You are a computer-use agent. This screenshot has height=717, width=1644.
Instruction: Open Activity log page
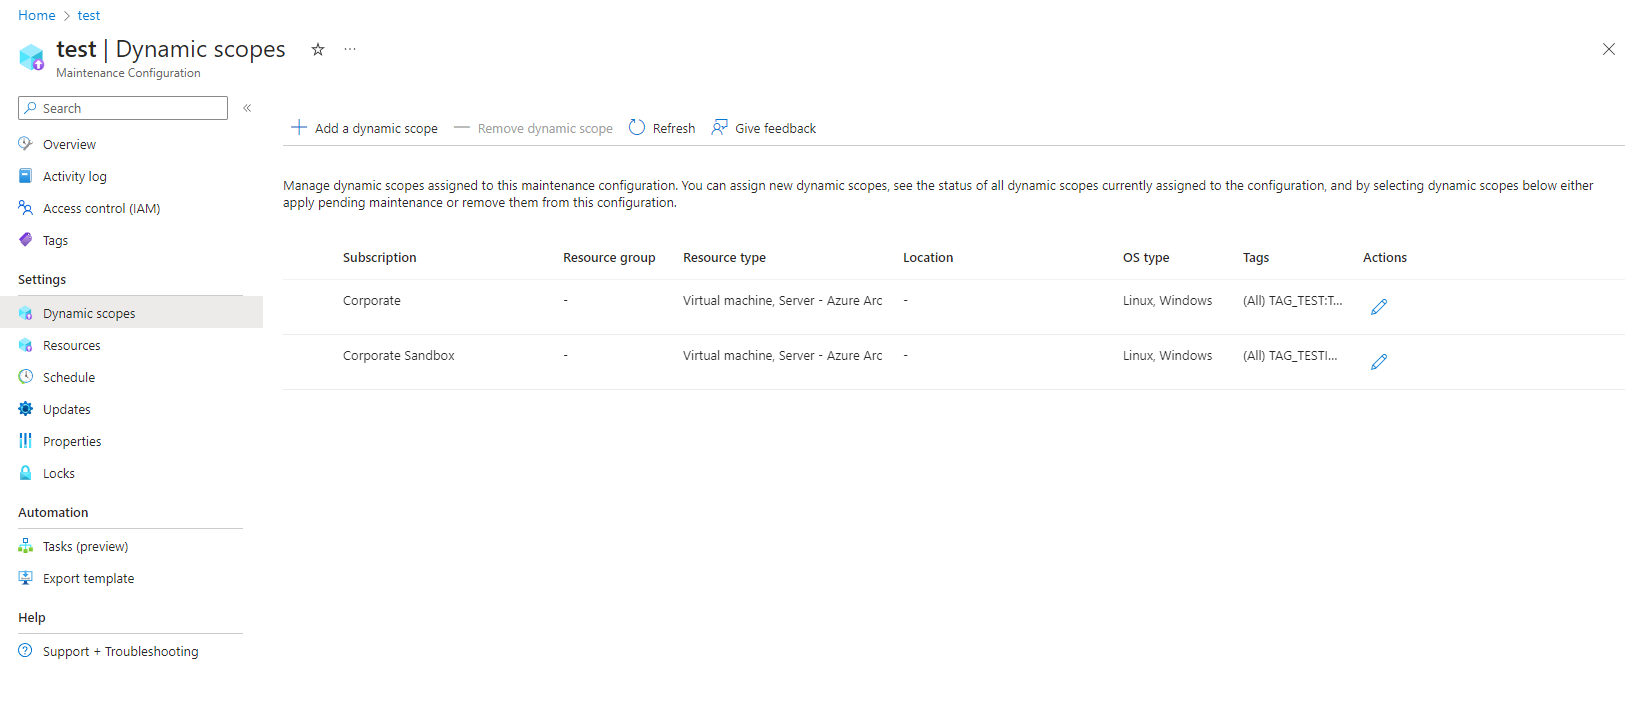pos(75,177)
